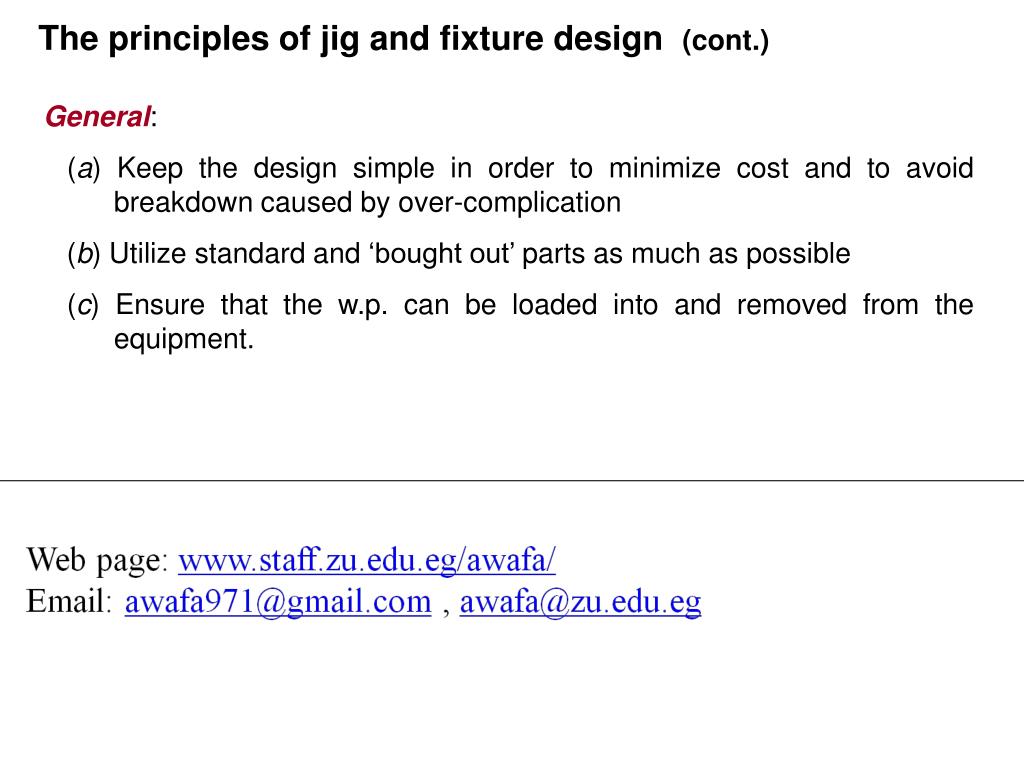Image resolution: width=1024 pixels, height=768 pixels.
Task: Click 'breakdown caused by' text in item a
Action: [x=252, y=203]
